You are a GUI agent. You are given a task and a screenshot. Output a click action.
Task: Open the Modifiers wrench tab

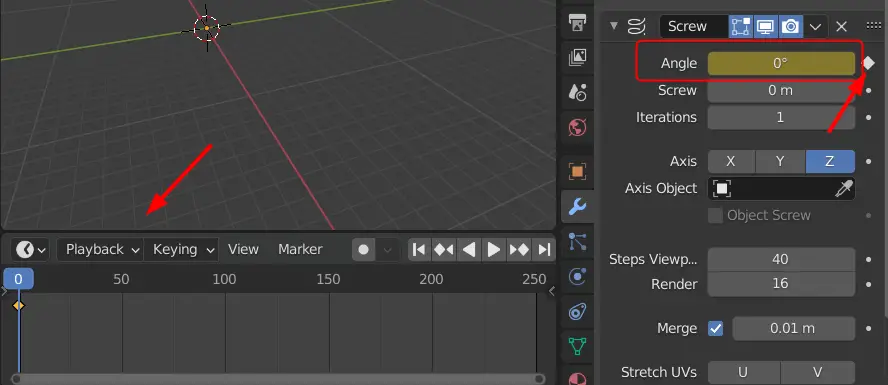[x=577, y=207]
